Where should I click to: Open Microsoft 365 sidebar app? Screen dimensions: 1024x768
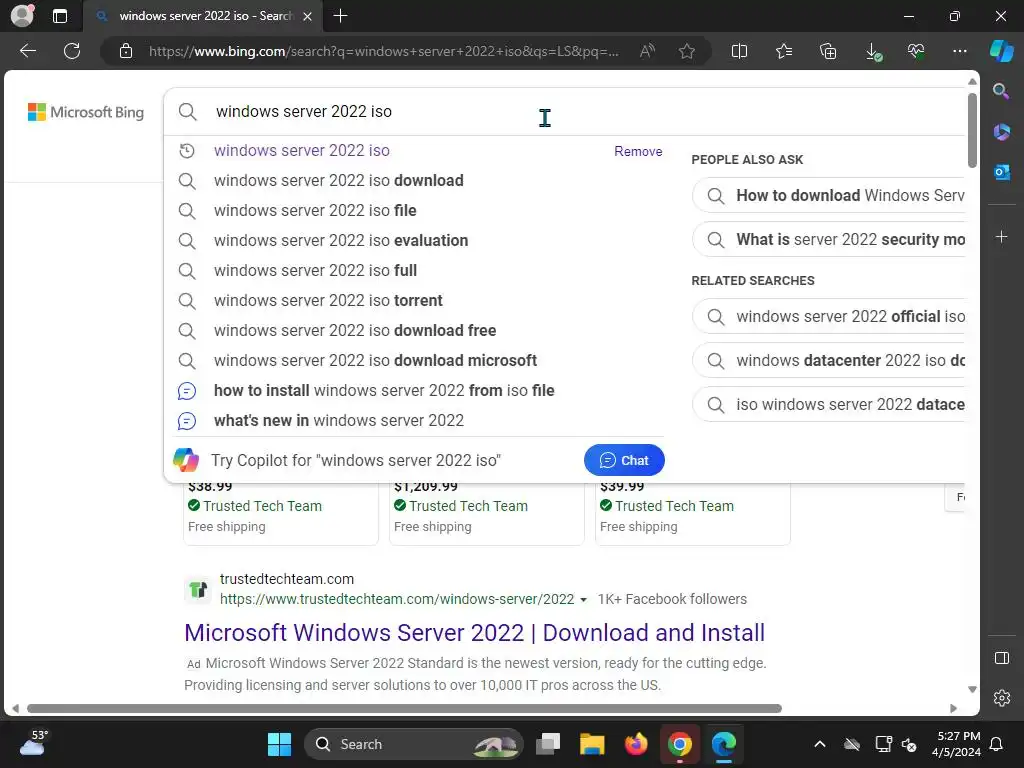(x=1002, y=131)
